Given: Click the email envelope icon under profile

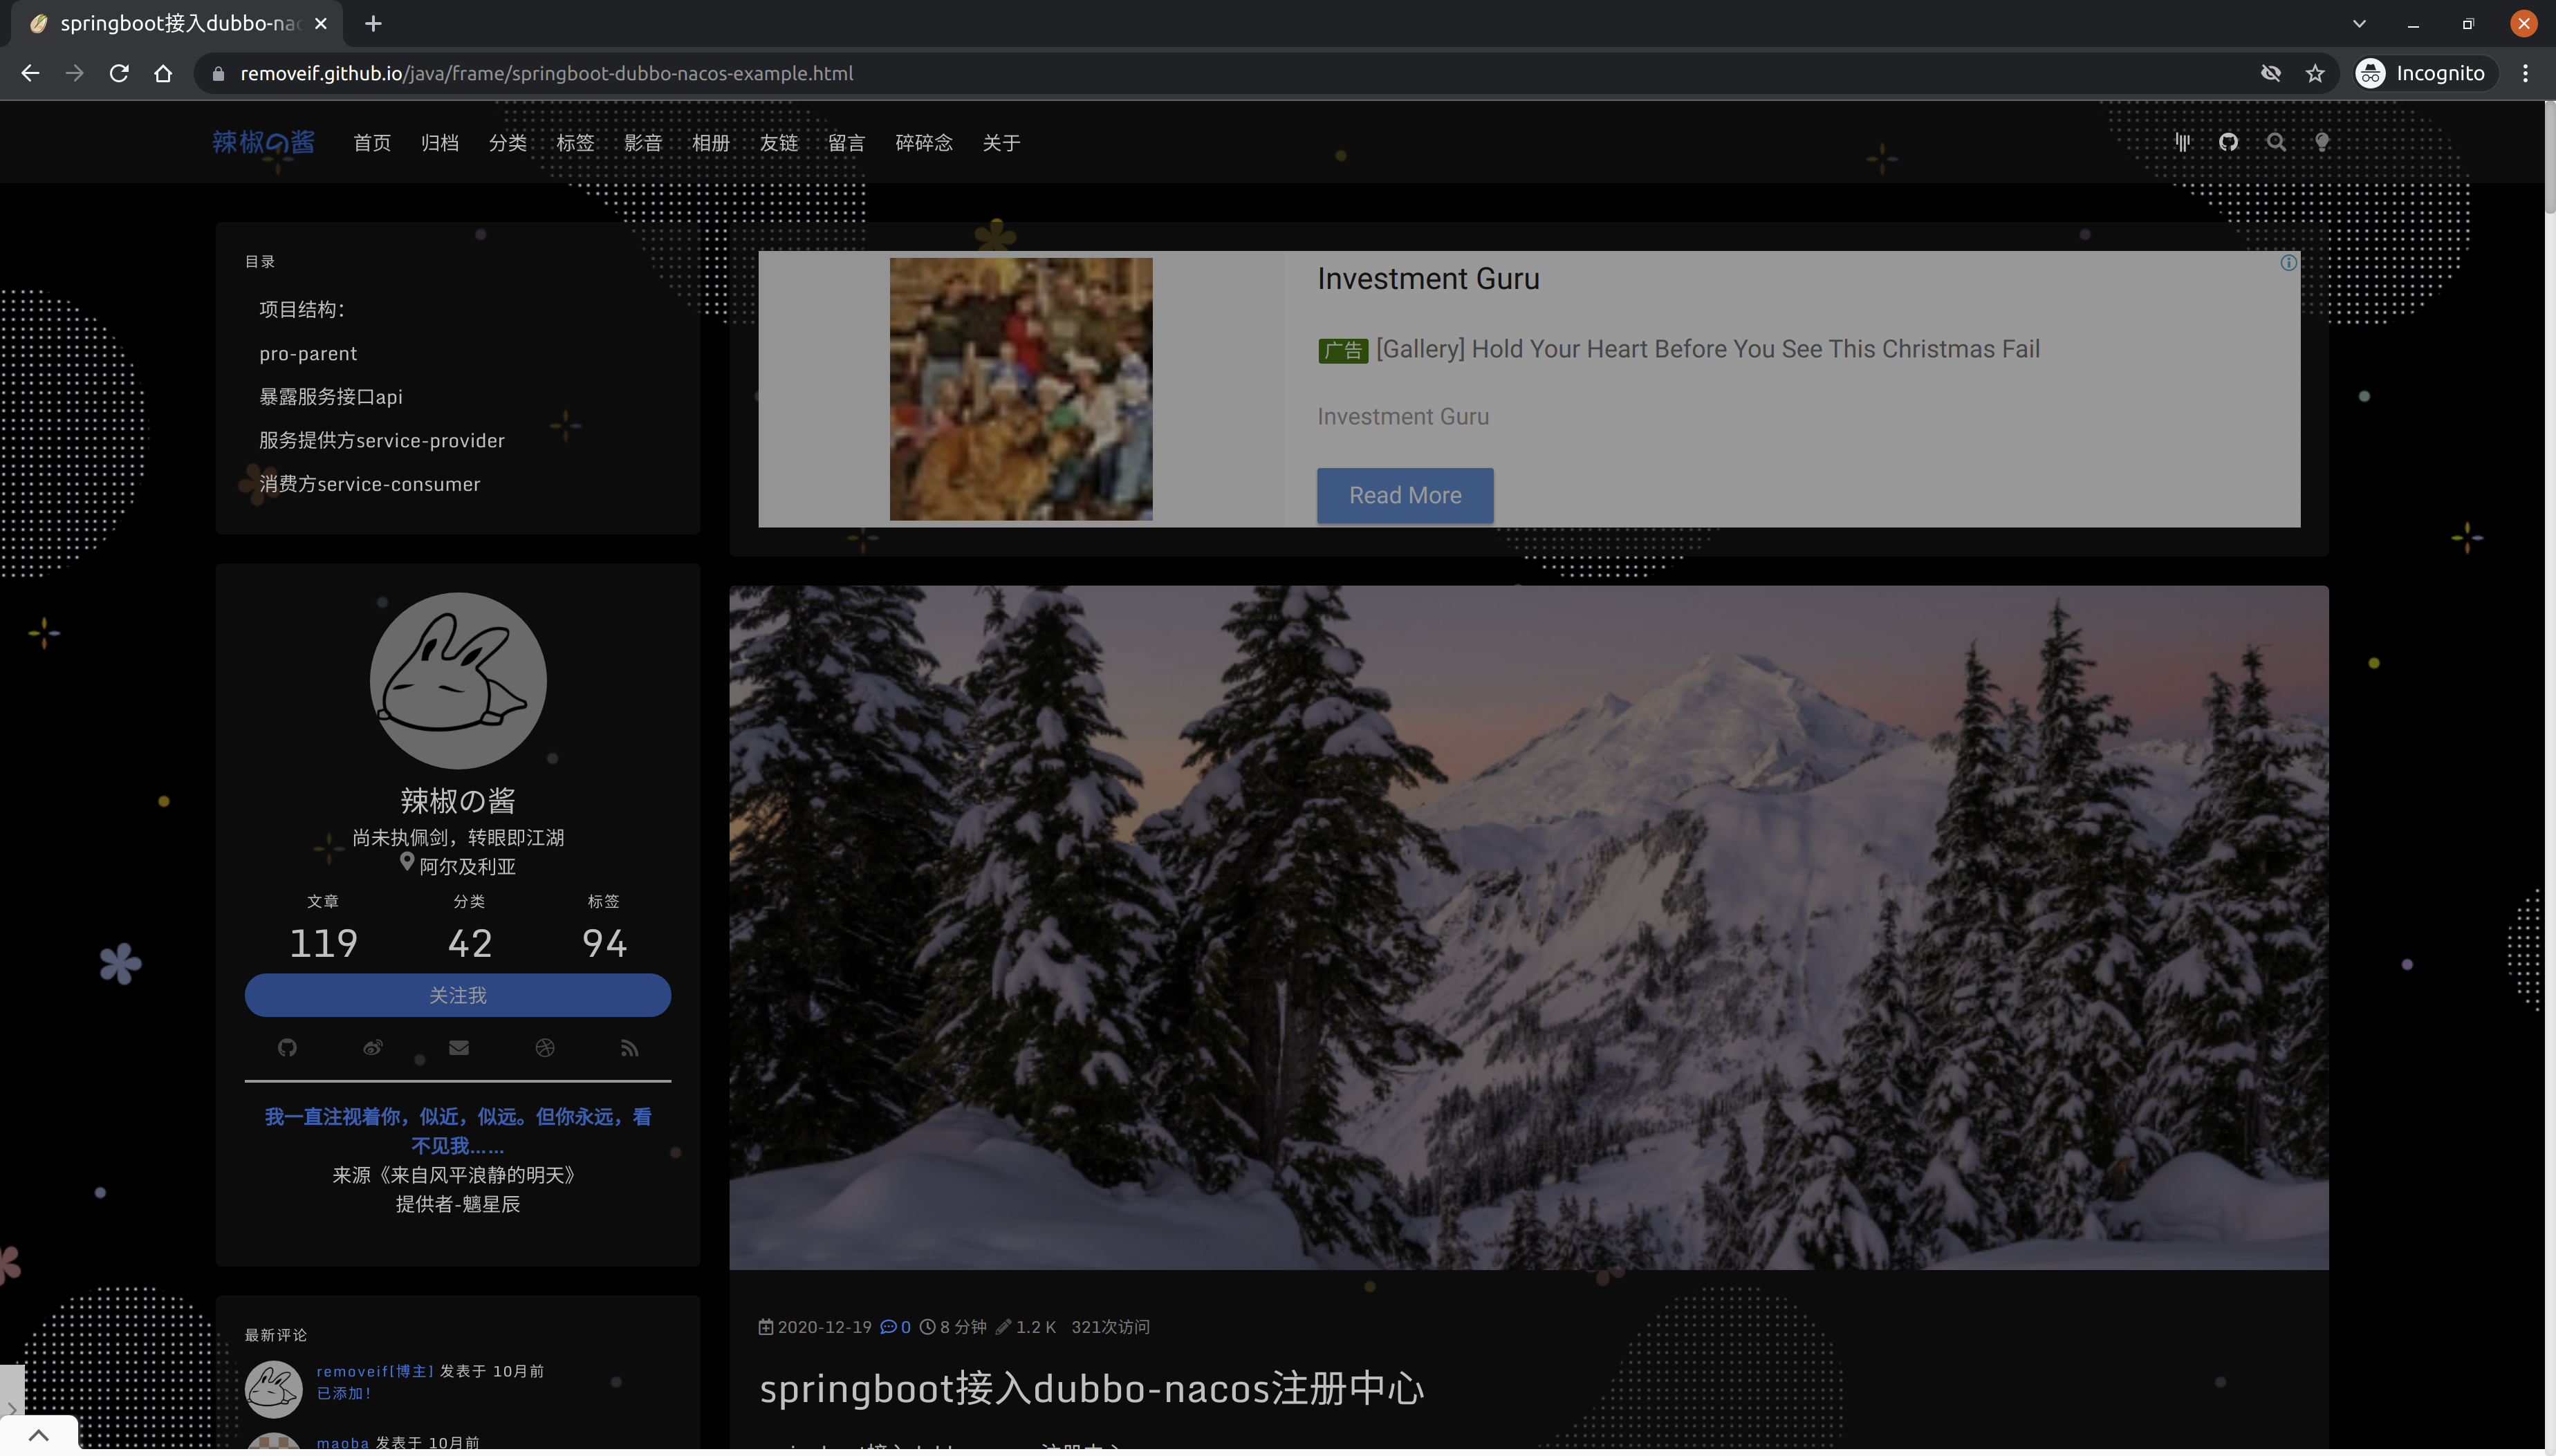Looking at the screenshot, I should click(x=459, y=1047).
